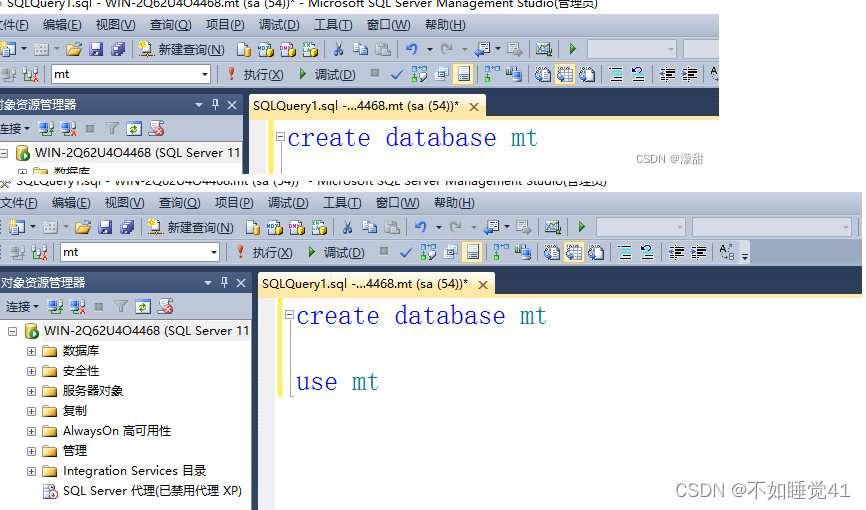Screen dimensions: 866x510
Task: Open the 视图(V) menu in lower window
Action: (124, 203)
